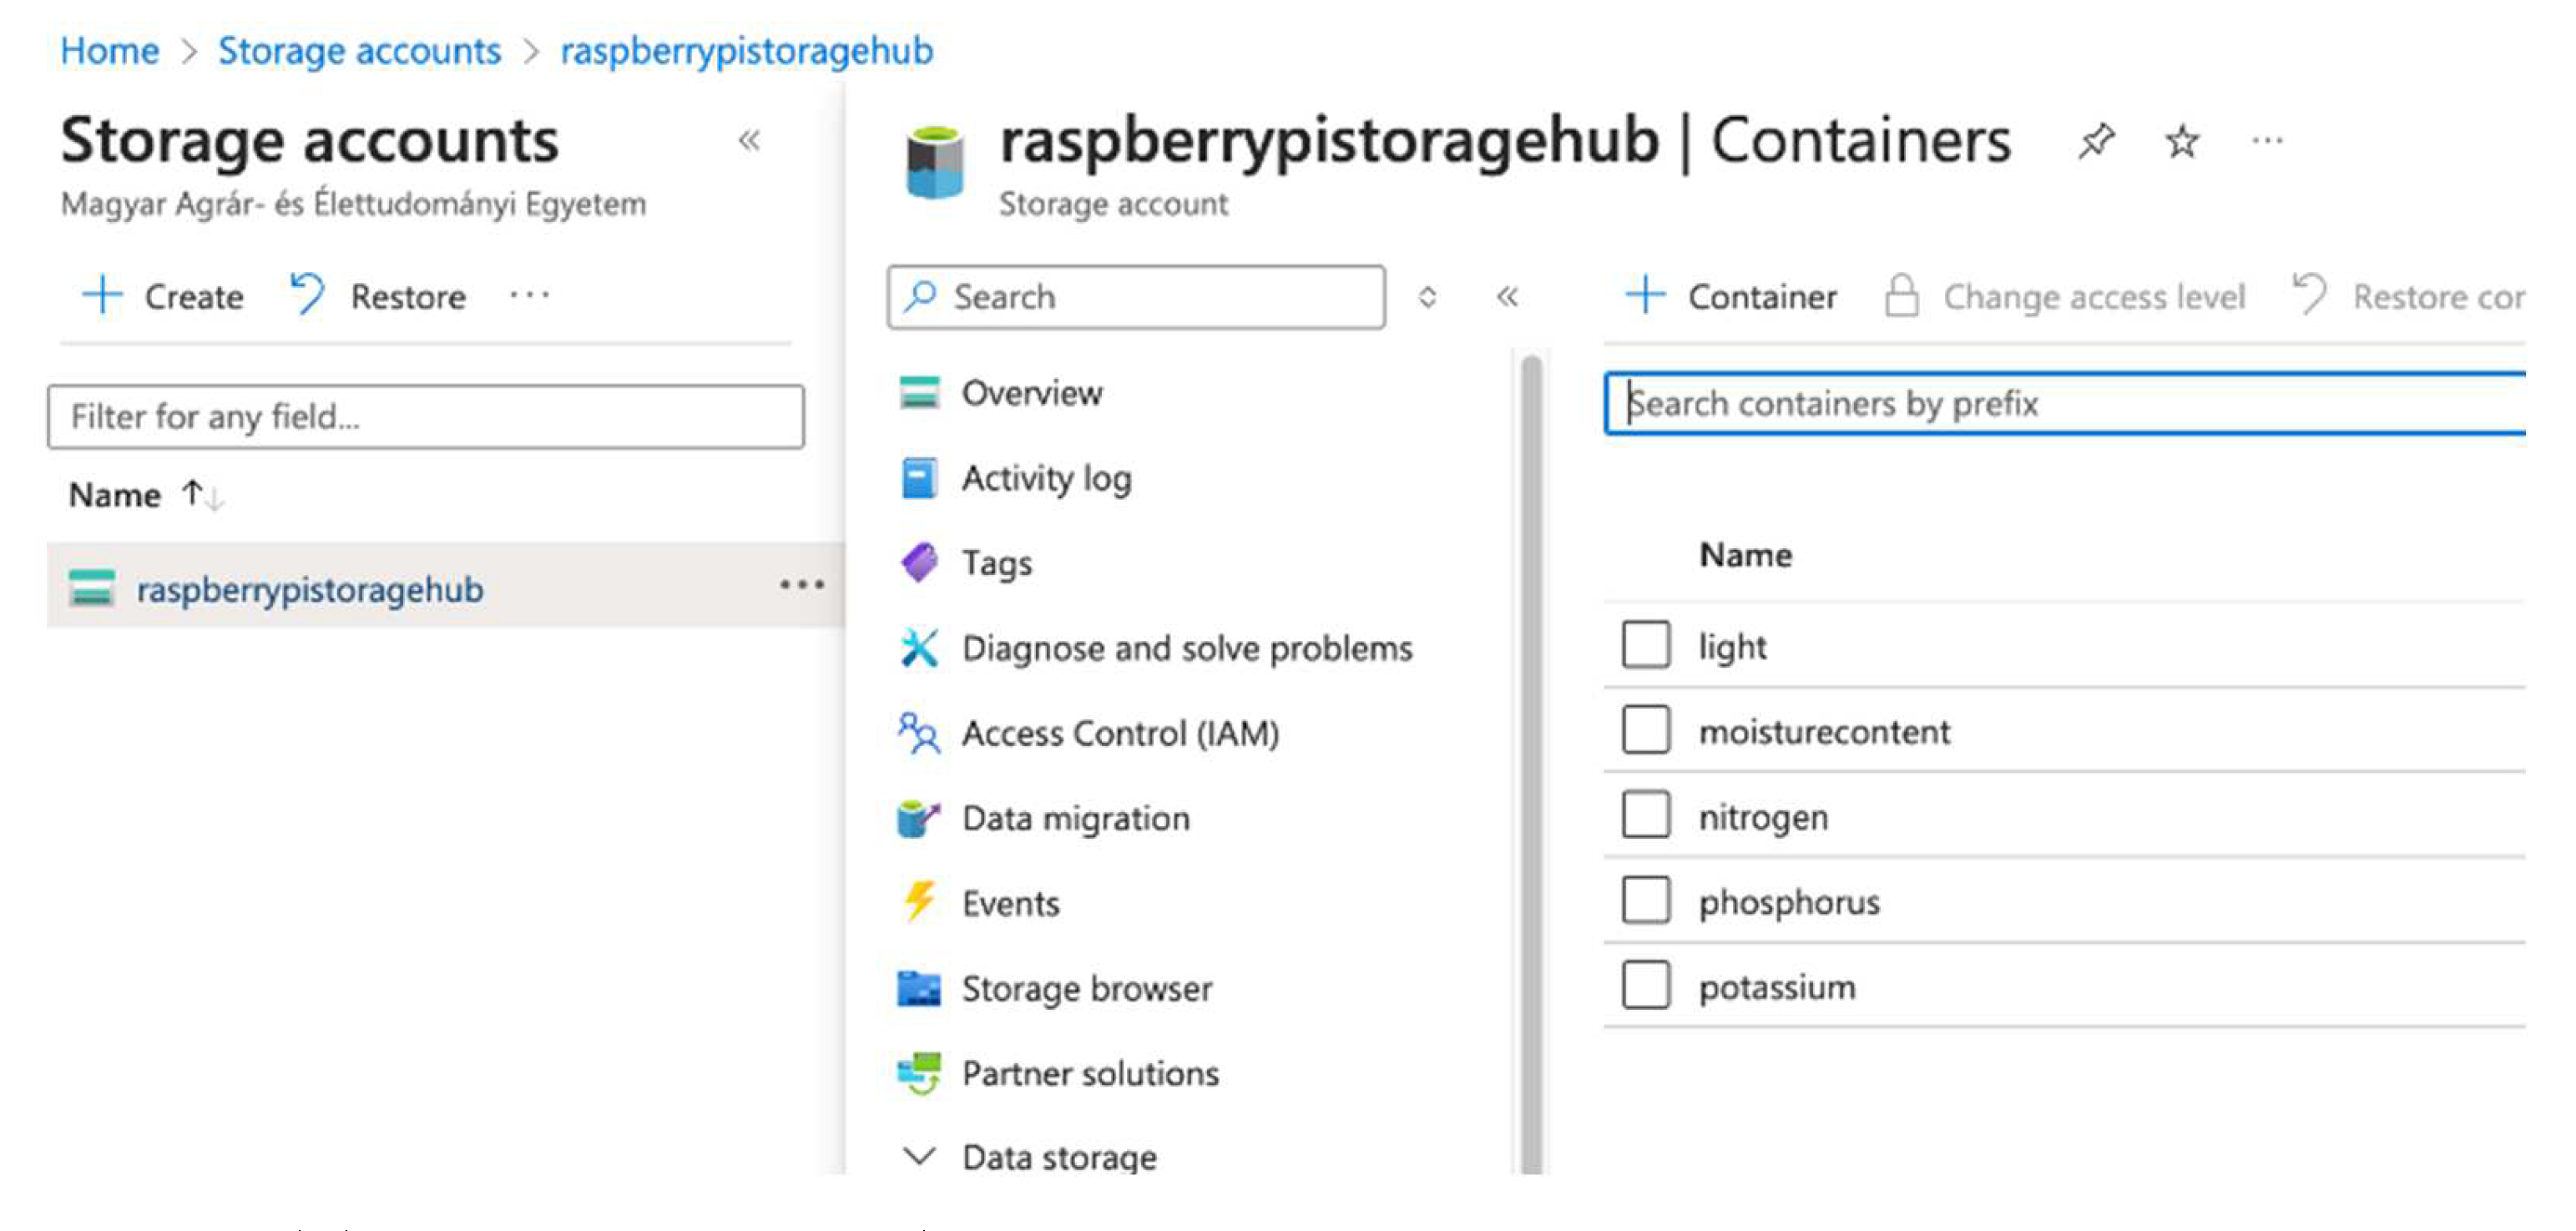Click the favorite star icon
The height and width of the screenshot is (1231, 2576).
pyautogui.click(x=2182, y=141)
